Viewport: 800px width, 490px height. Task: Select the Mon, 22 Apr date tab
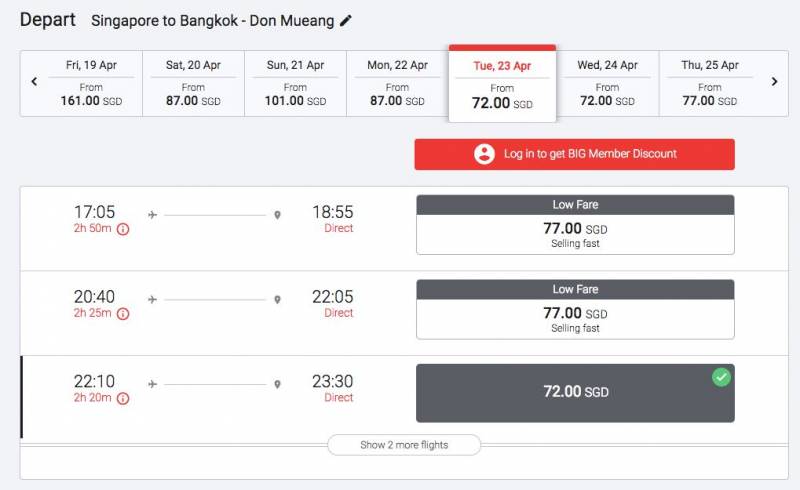[x=397, y=82]
